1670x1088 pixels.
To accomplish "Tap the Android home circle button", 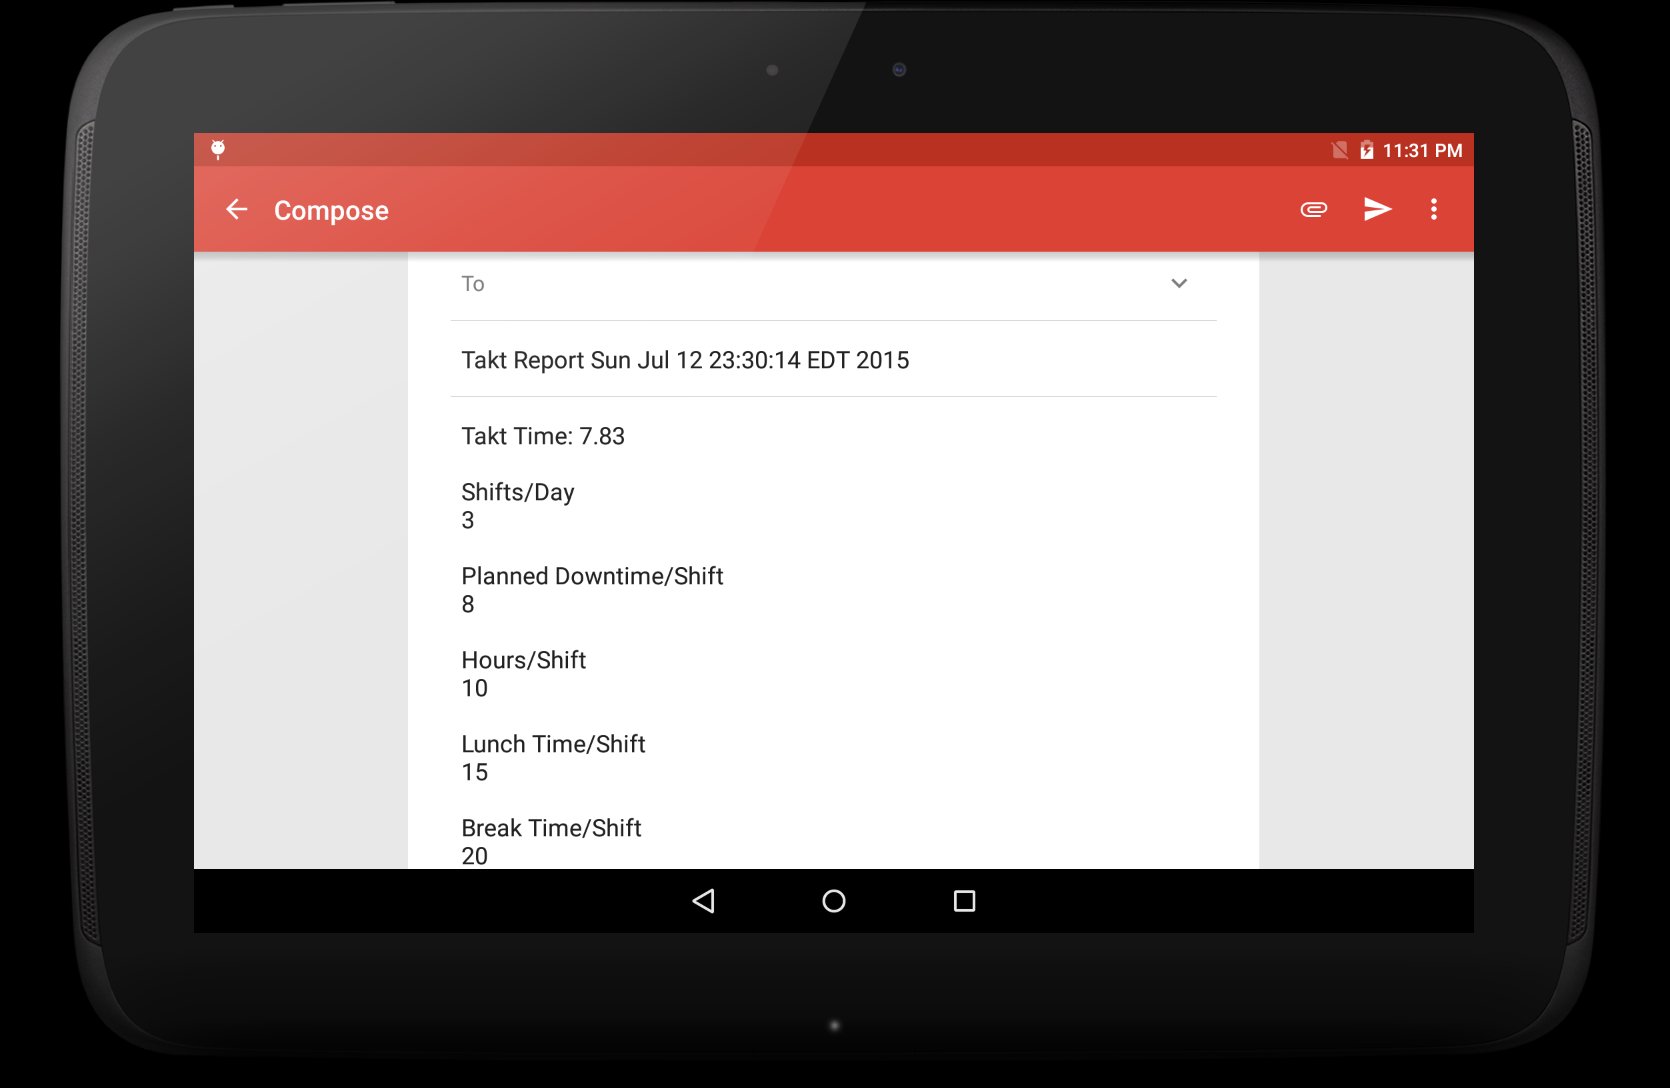I will pyautogui.click(x=834, y=901).
